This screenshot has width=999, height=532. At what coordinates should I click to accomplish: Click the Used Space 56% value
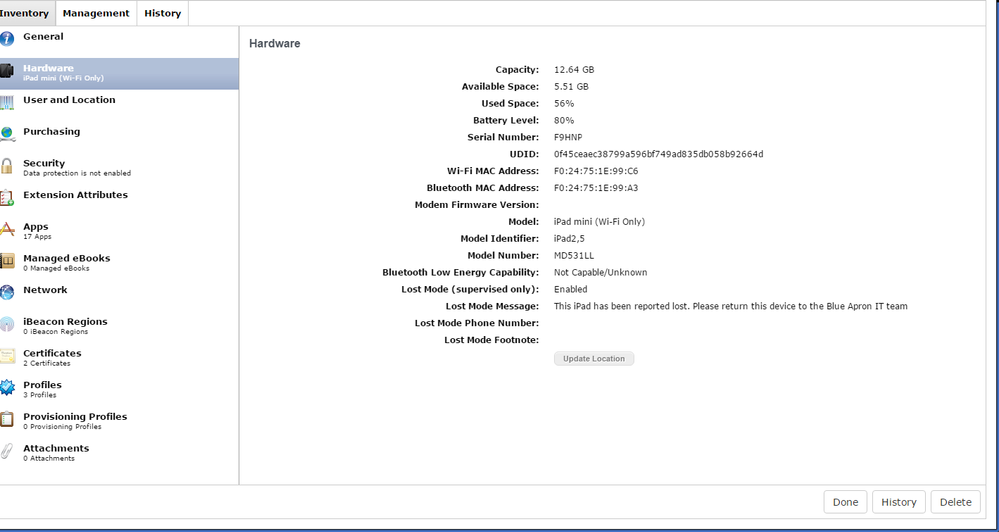pos(564,104)
